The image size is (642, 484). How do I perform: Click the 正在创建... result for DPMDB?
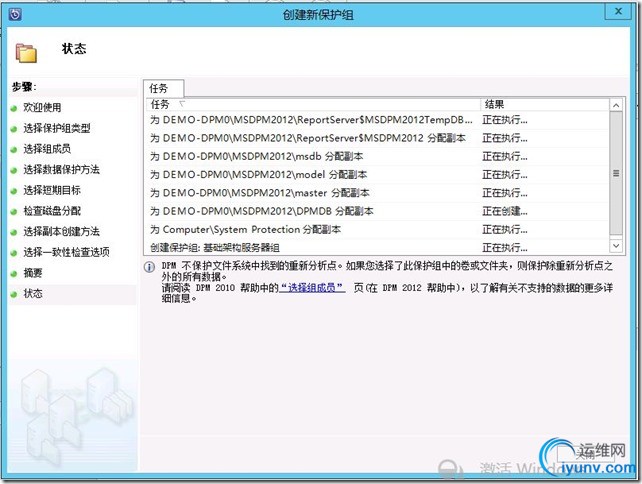click(505, 212)
